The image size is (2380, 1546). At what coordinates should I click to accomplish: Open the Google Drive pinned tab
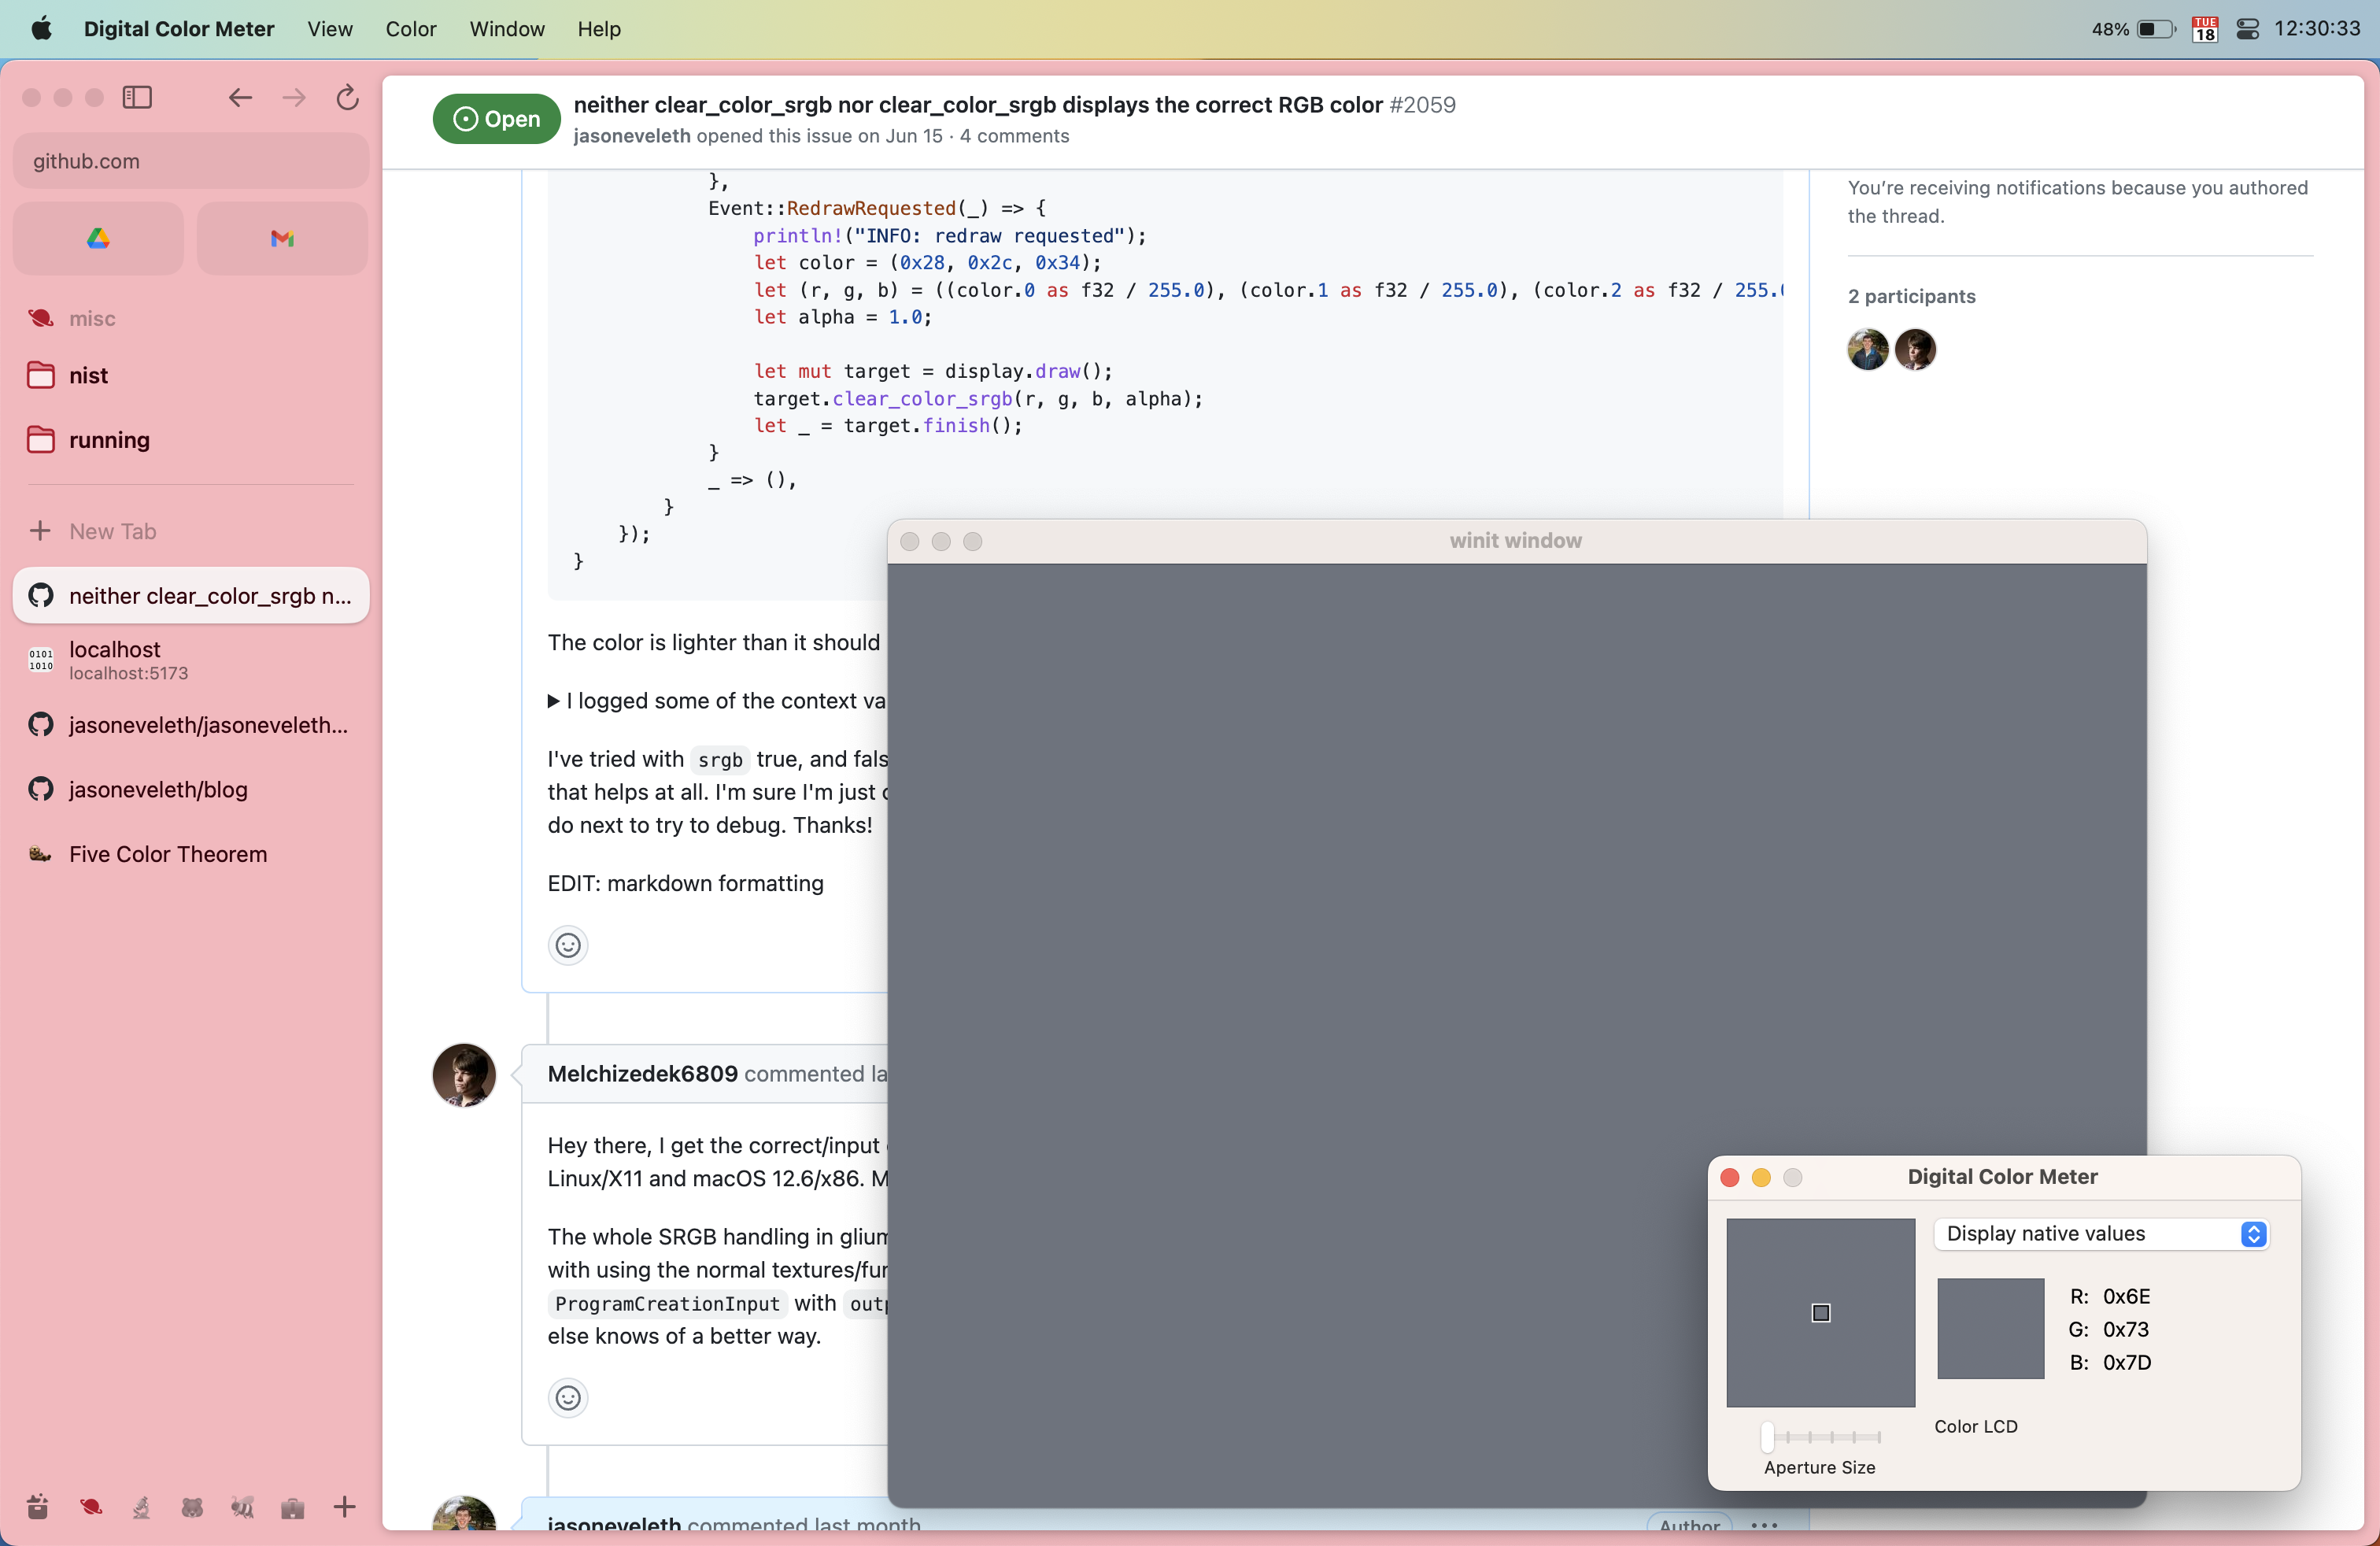coord(98,238)
